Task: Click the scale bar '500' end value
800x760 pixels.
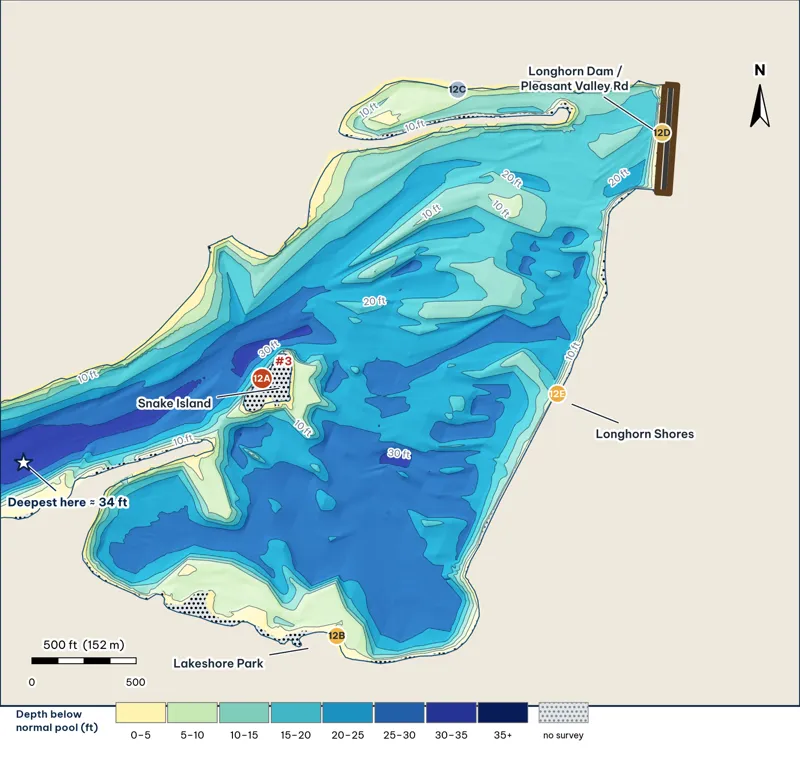Action: 135,682
